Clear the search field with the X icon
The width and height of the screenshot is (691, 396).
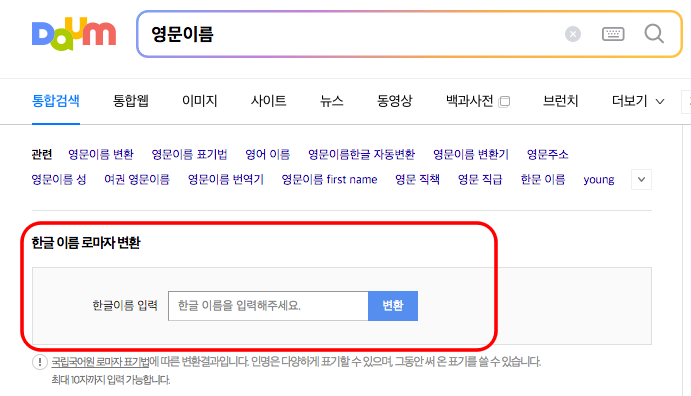pyautogui.click(x=572, y=34)
